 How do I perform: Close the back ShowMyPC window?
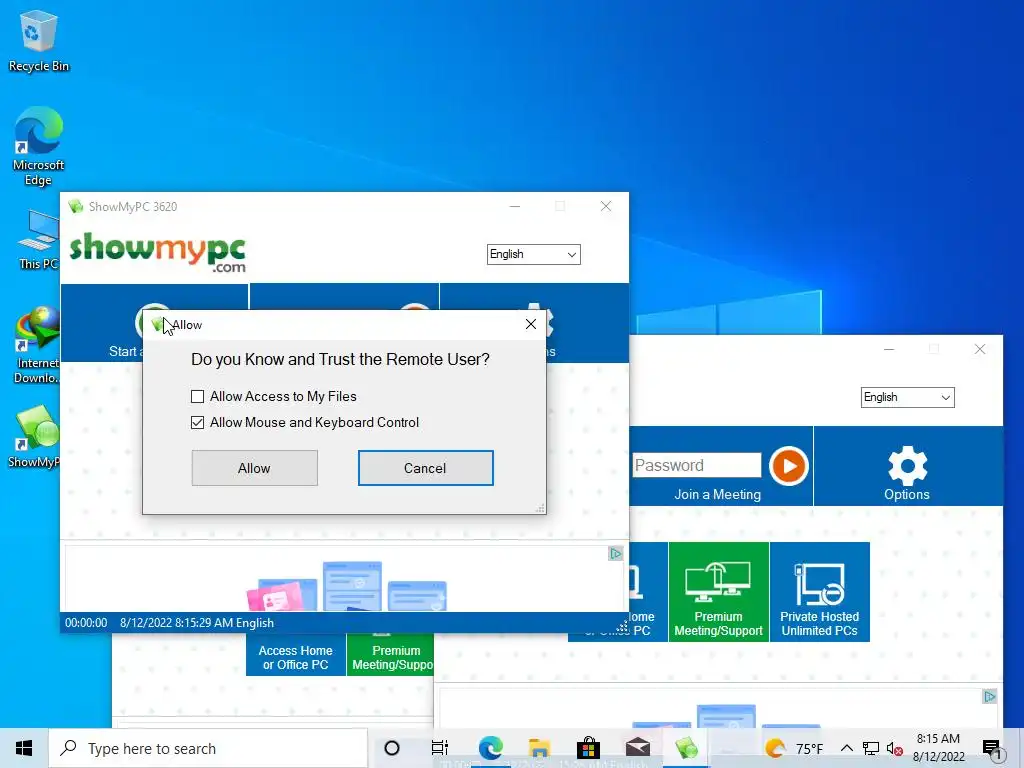click(980, 349)
